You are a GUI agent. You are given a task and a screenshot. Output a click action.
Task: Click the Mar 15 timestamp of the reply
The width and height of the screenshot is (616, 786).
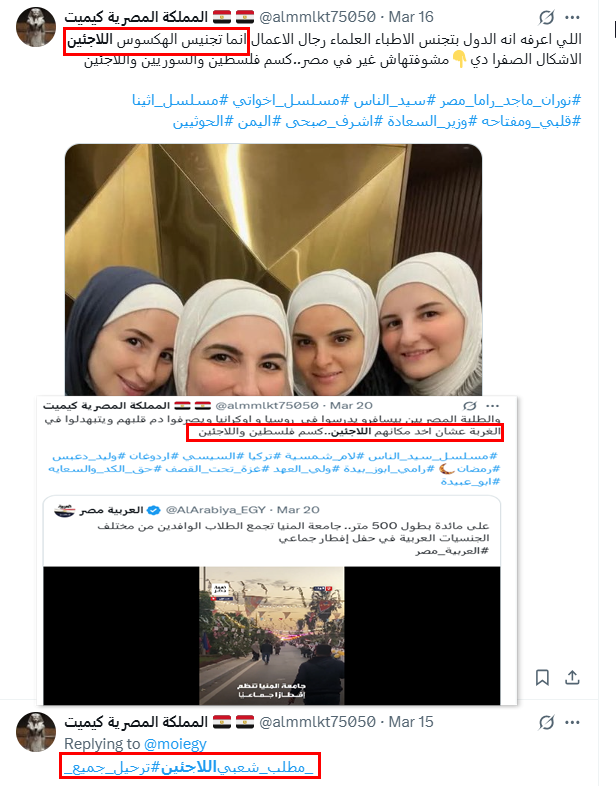[411, 722]
